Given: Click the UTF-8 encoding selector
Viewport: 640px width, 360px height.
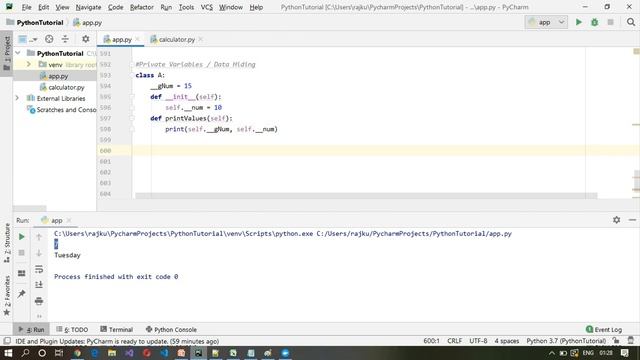Looking at the screenshot, I should click(x=478, y=341).
